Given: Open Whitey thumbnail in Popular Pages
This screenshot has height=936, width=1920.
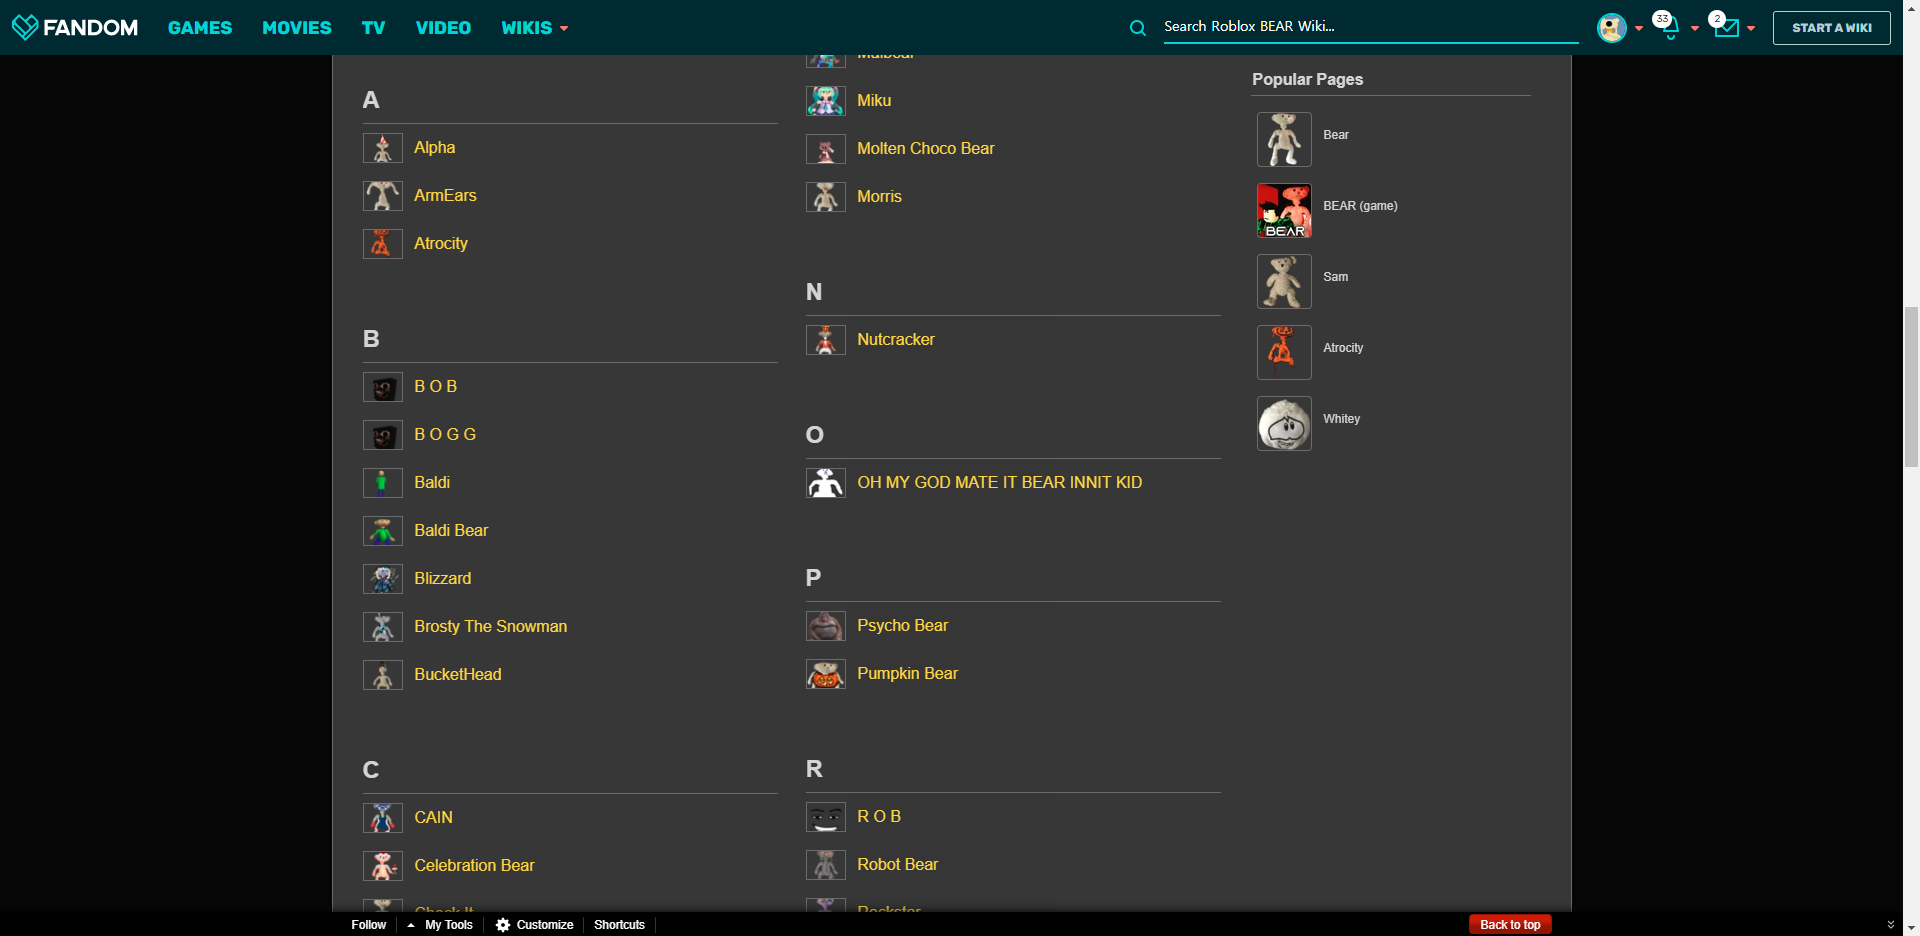Looking at the screenshot, I should [1284, 423].
